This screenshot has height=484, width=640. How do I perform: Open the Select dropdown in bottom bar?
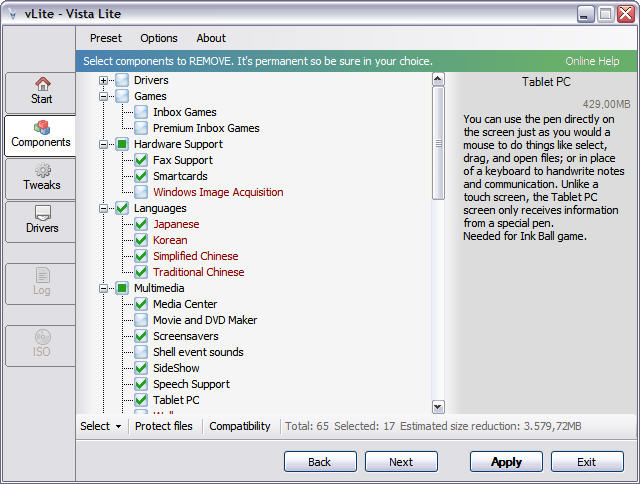coord(101,426)
